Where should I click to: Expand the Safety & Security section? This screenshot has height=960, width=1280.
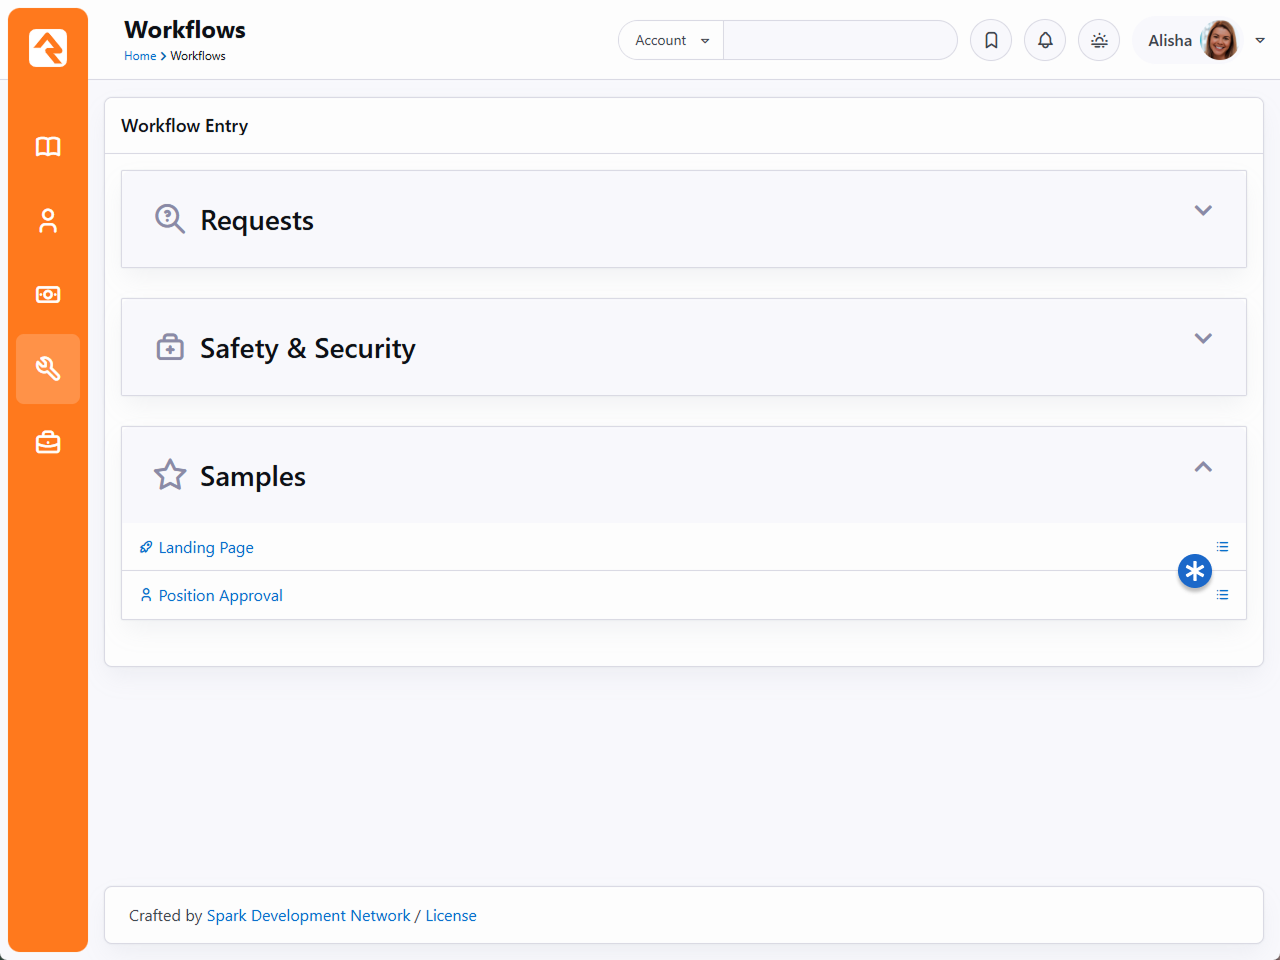(1203, 339)
